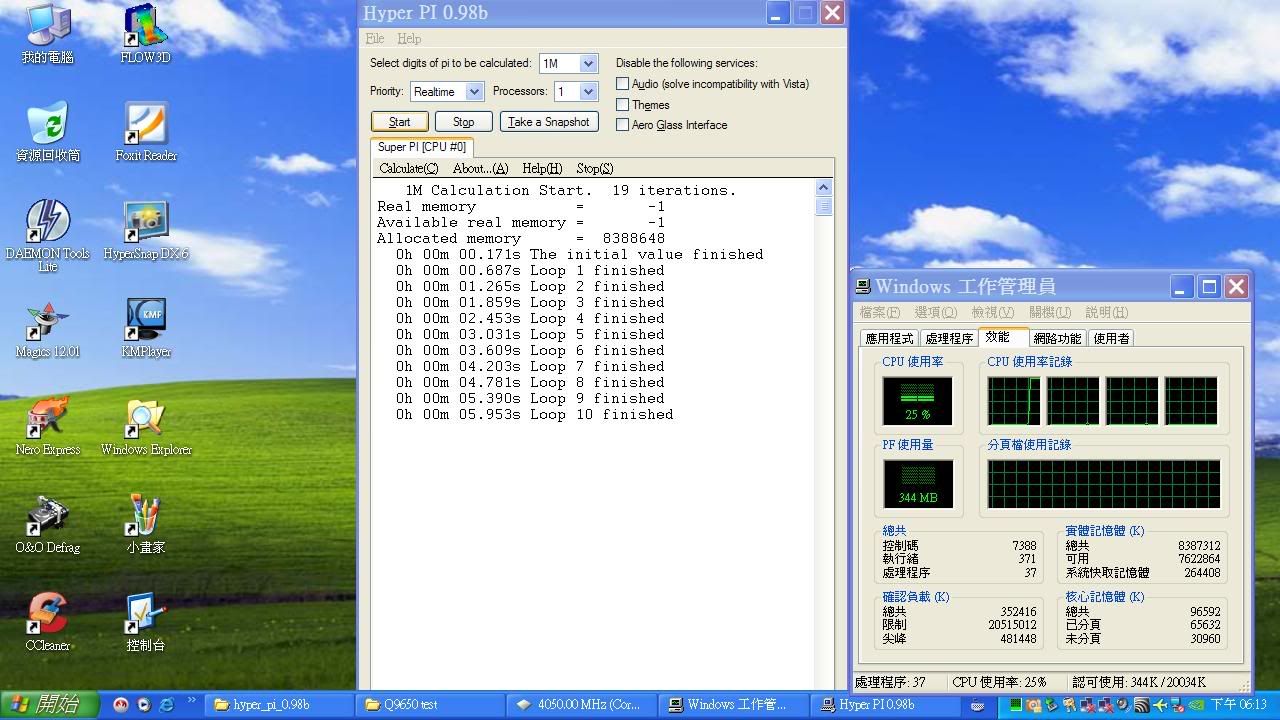Image resolution: width=1280 pixels, height=720 pixels.
Task: Open the FLOW3D desktop shortcut
Action: click(x=146, y=33)
